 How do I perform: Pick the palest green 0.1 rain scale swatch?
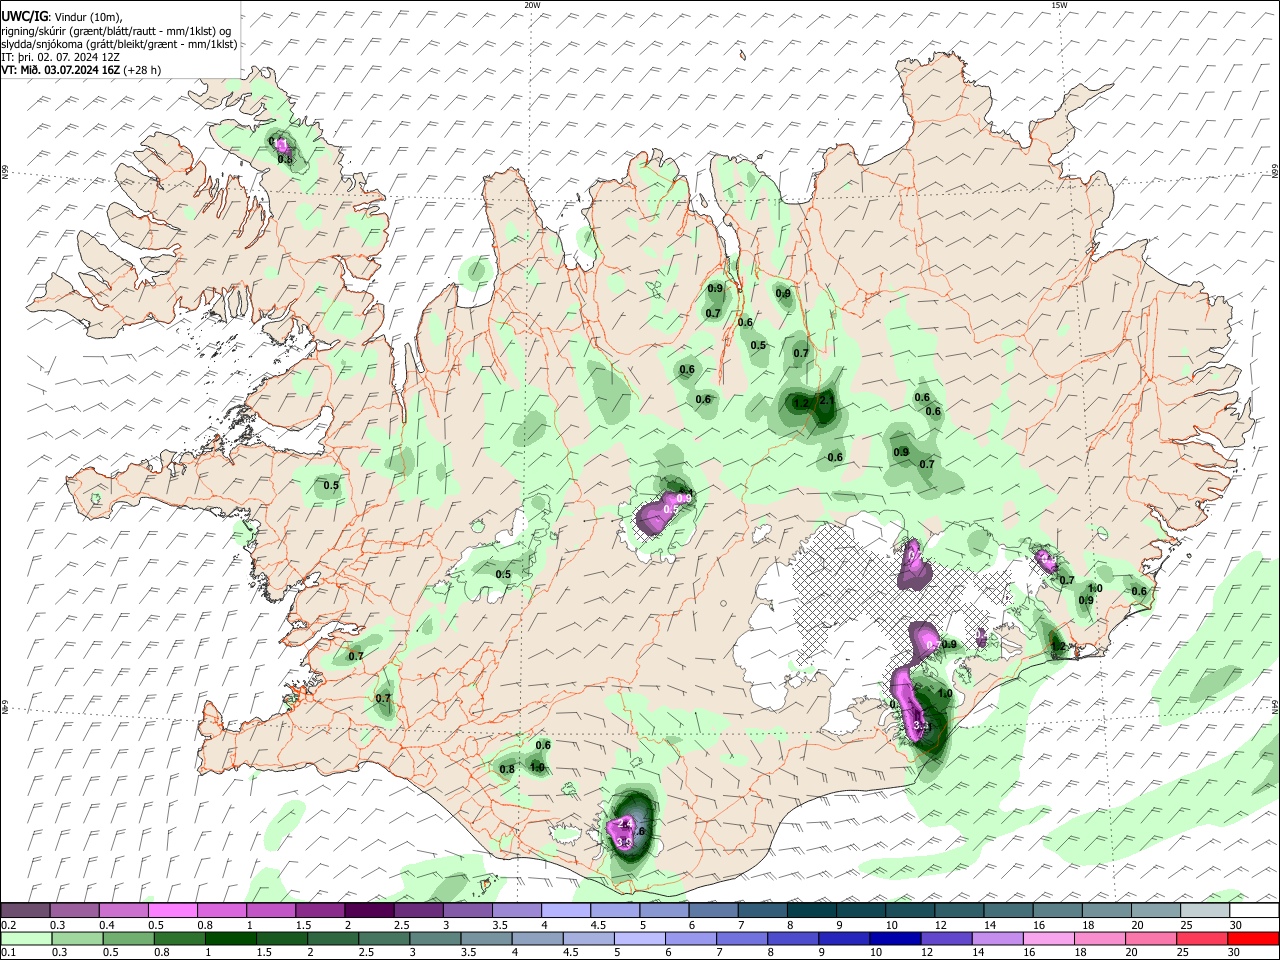tap(25, 939)
